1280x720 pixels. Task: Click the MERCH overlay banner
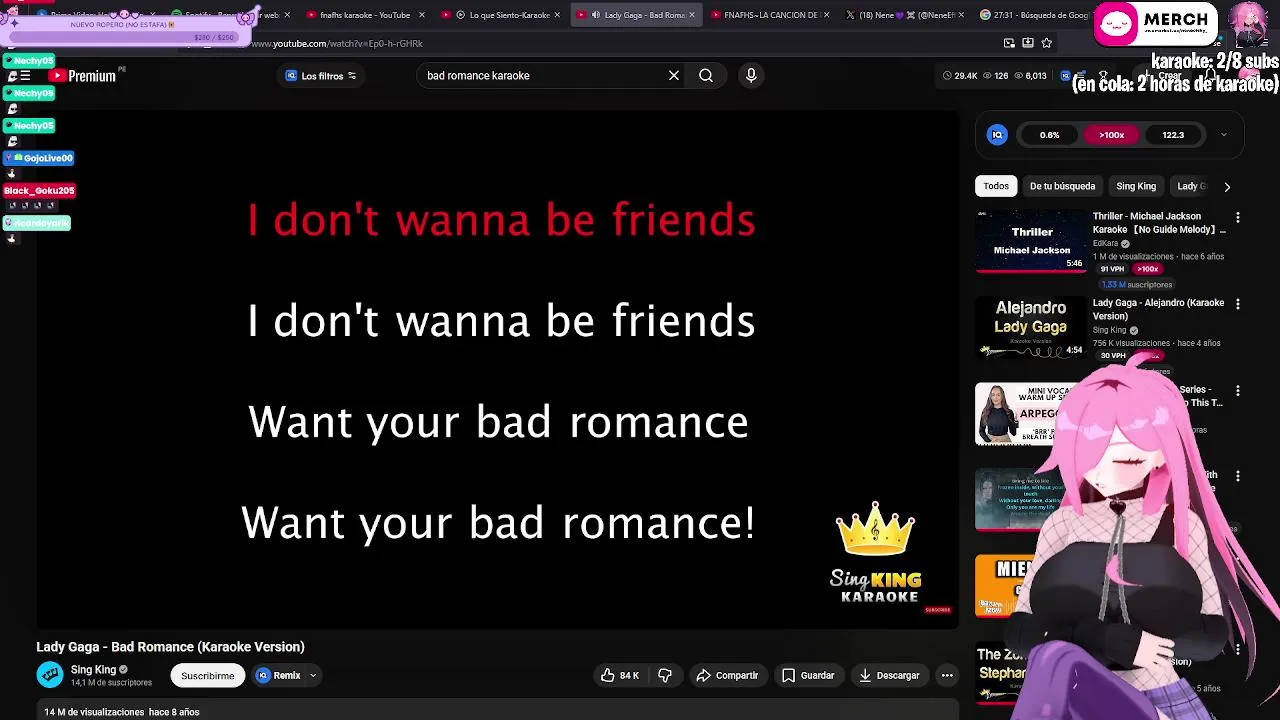click(x=1155, y=24)
